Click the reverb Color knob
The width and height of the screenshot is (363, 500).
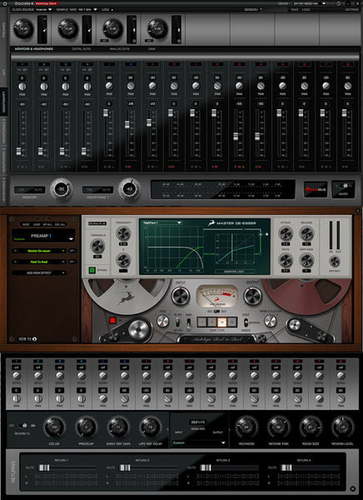(54, 427)
